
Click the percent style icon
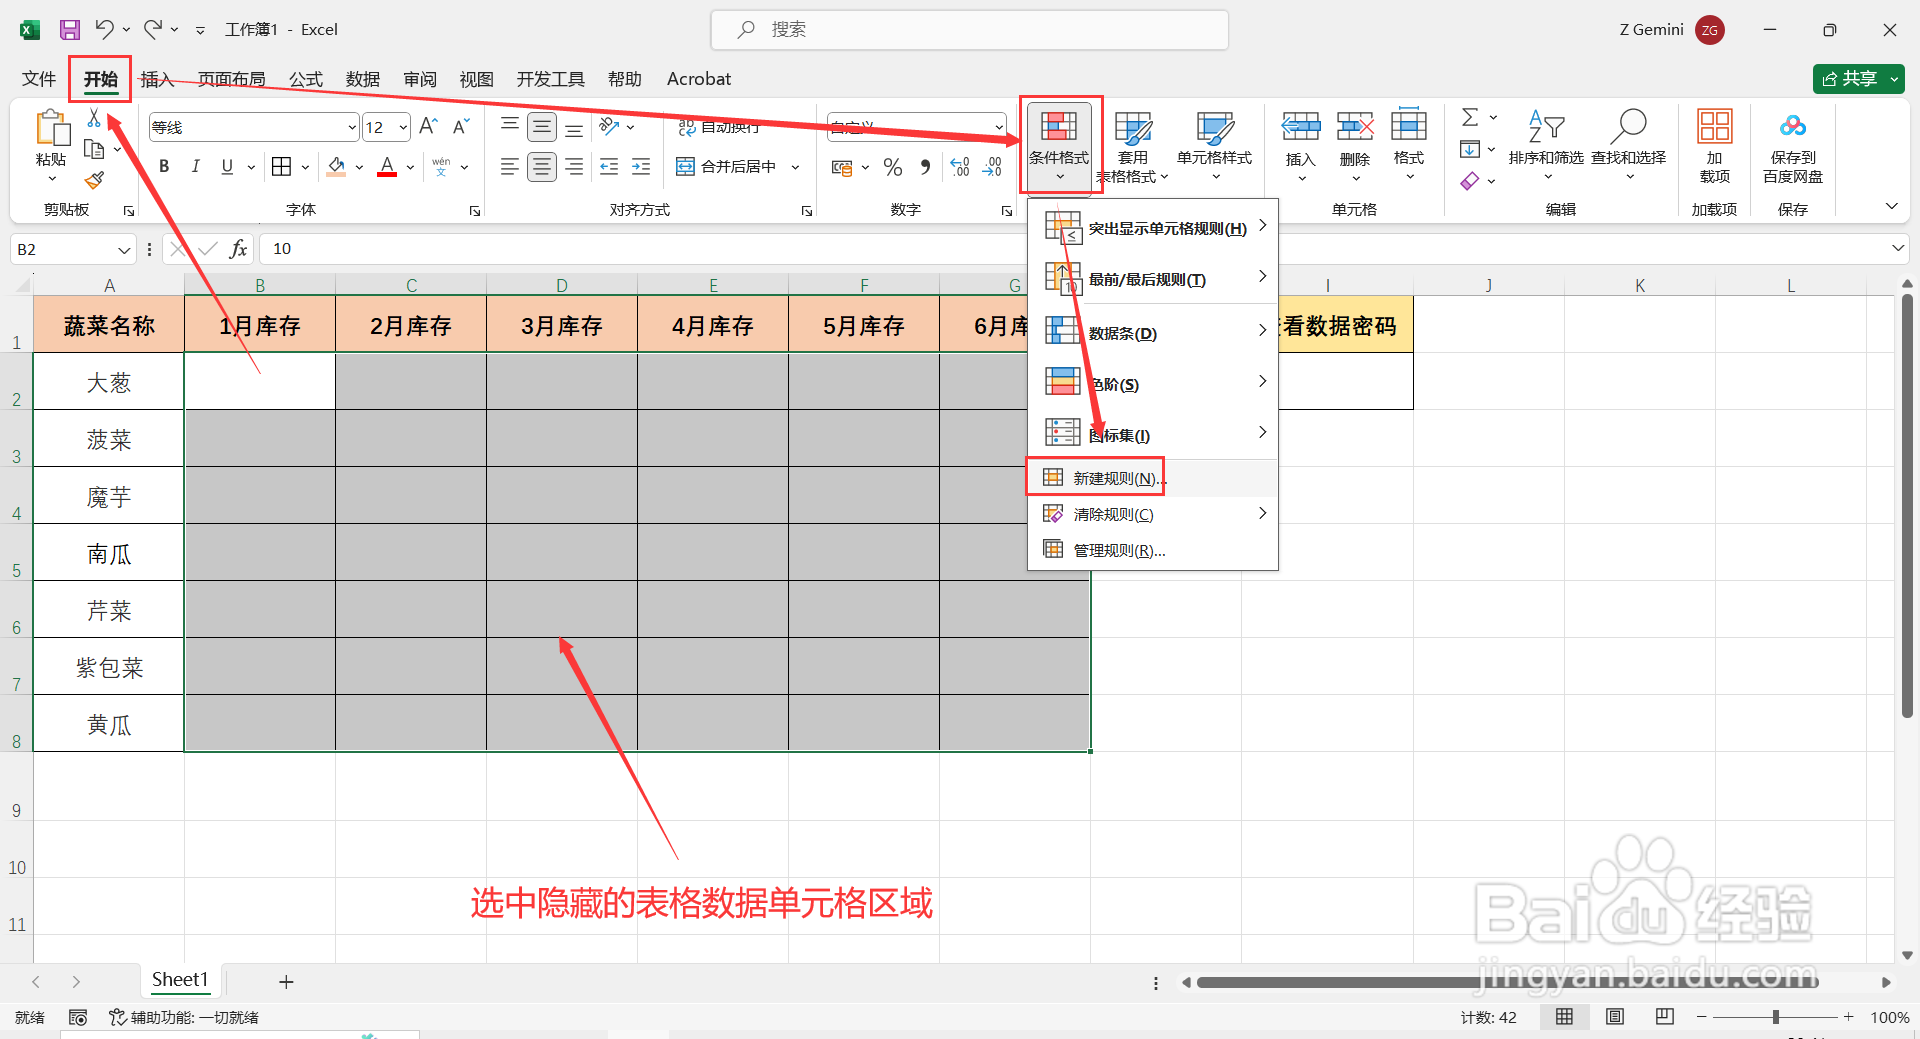(893, 167)
